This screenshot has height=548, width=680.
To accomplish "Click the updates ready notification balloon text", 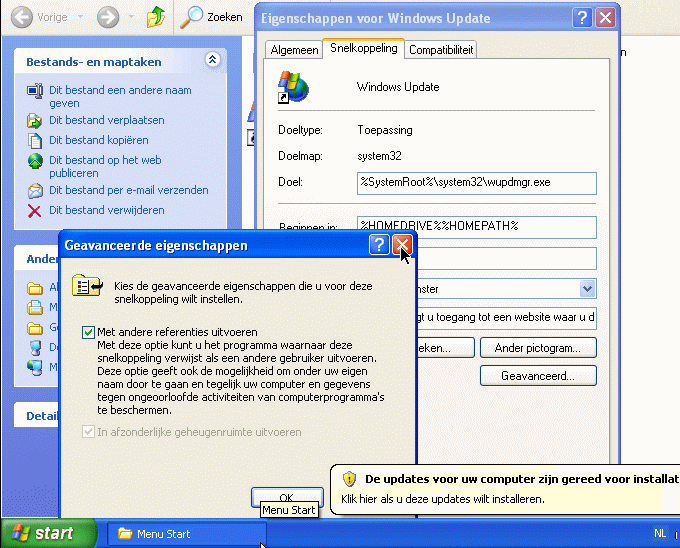I will (x=522, y=479).
